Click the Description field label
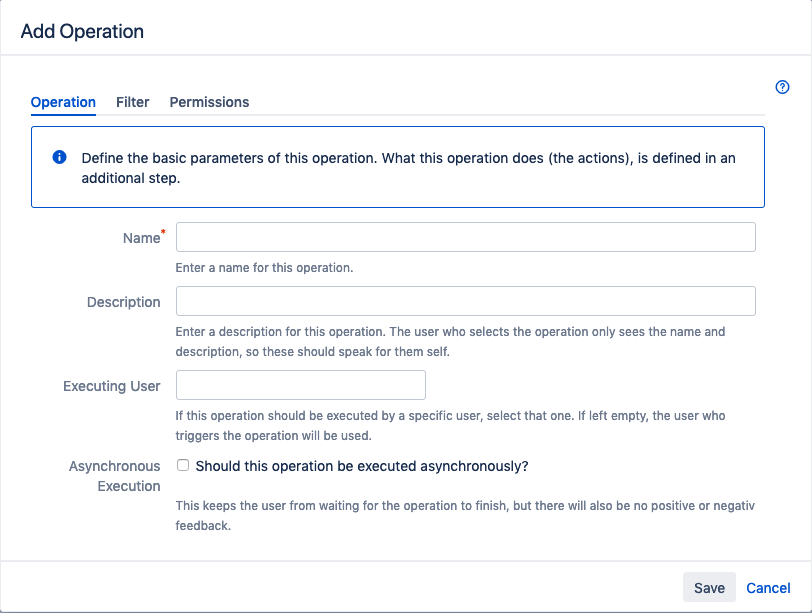This screenshot has width=812, height=613. (x=123, y=302)
